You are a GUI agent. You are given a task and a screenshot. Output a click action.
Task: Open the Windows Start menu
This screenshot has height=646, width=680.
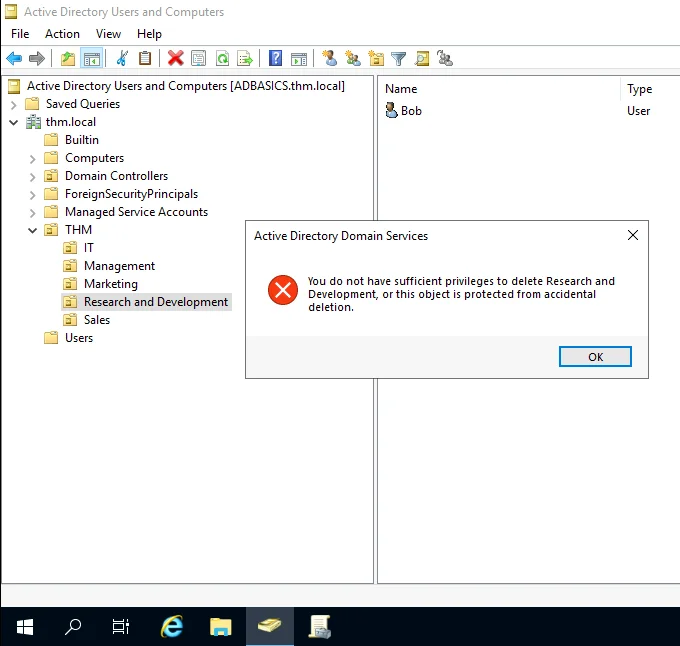tap(25, 626)
